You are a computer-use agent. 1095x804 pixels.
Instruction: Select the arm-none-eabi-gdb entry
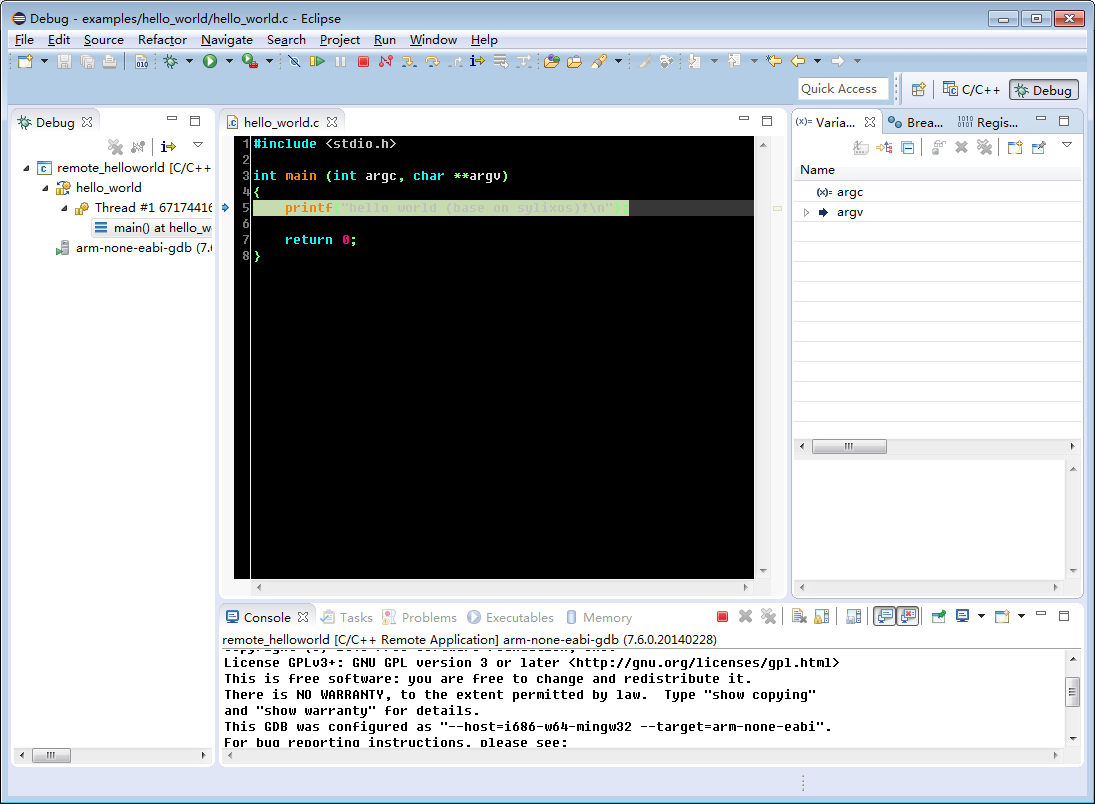133,248
